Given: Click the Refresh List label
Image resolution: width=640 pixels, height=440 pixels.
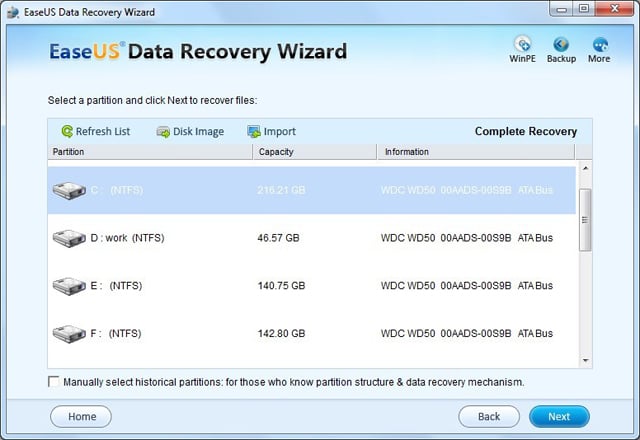Looking at the screenshot, I should point(103,131).
